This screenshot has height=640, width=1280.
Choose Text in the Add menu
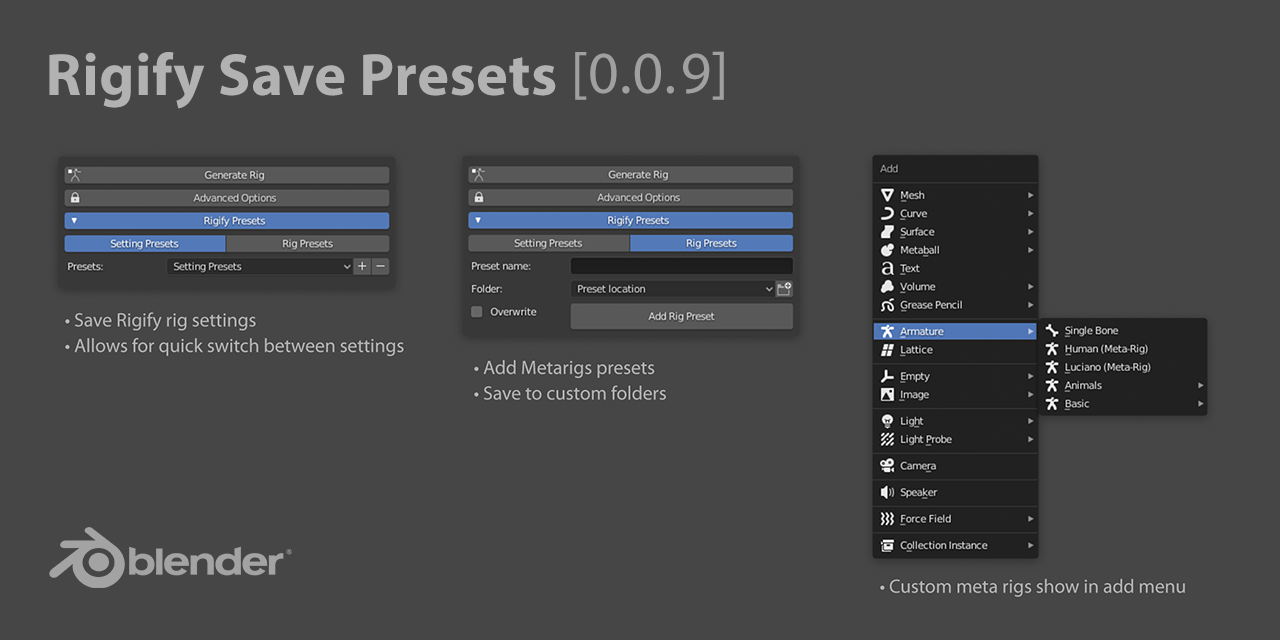click(x=955, y=268)
